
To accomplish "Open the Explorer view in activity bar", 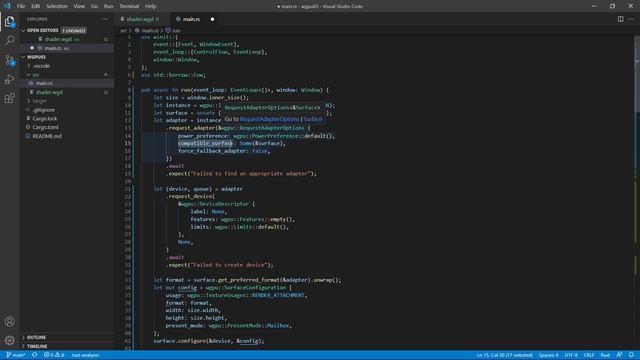I will click(9, 21).
